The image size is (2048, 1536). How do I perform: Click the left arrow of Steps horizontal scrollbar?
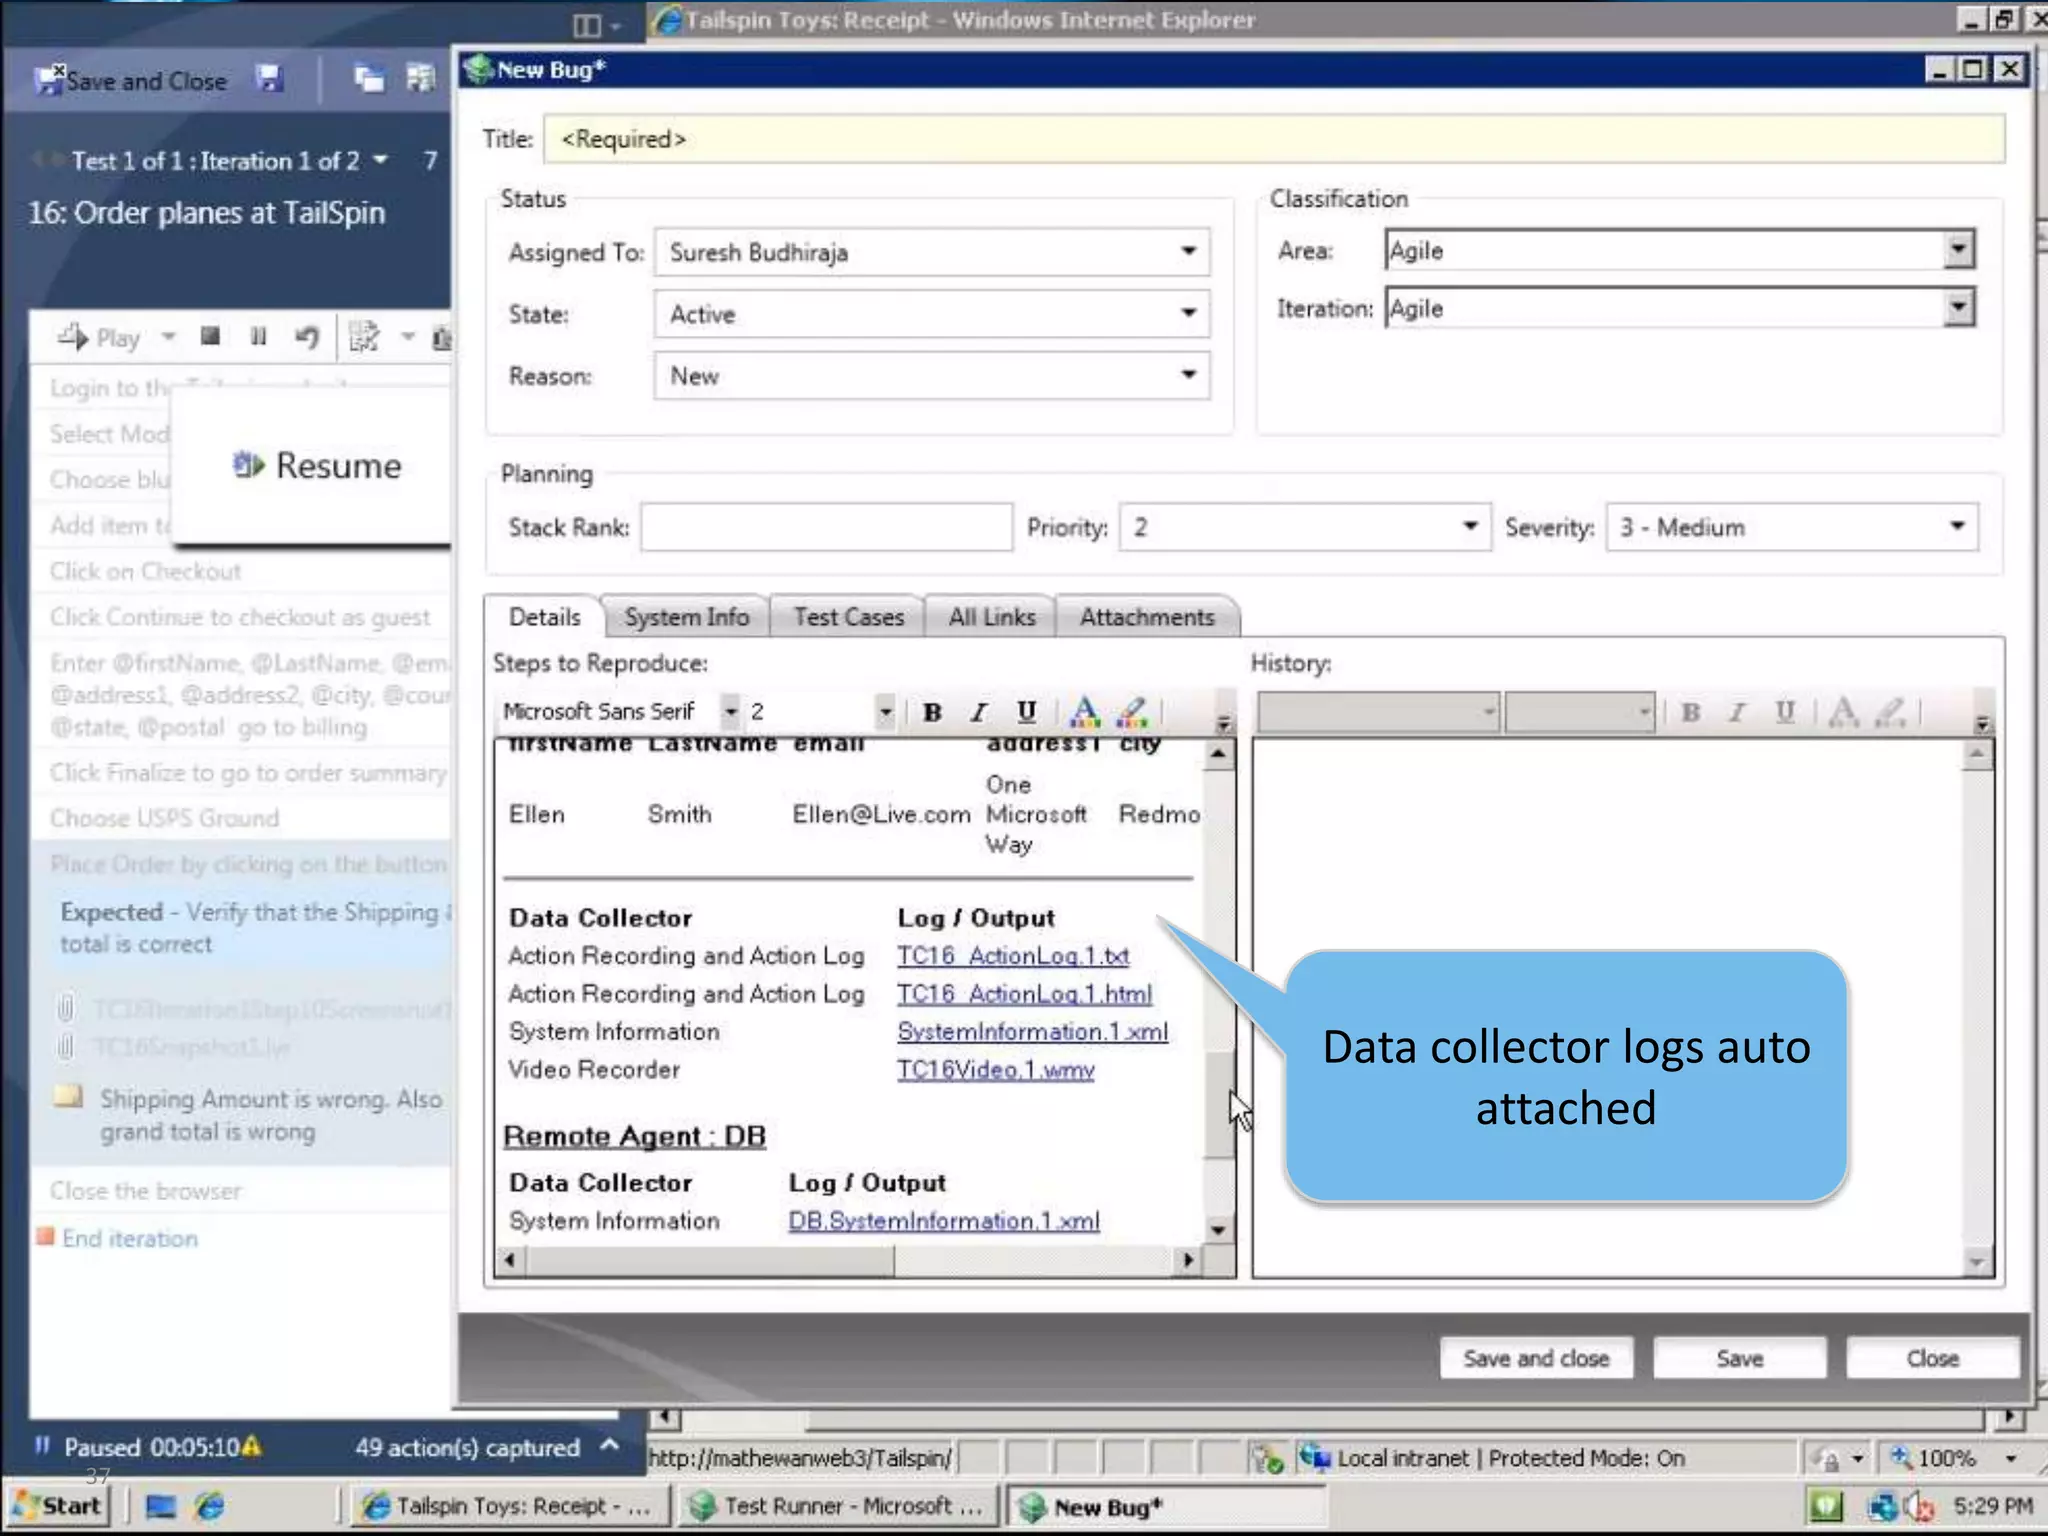tap(510, 1260)
